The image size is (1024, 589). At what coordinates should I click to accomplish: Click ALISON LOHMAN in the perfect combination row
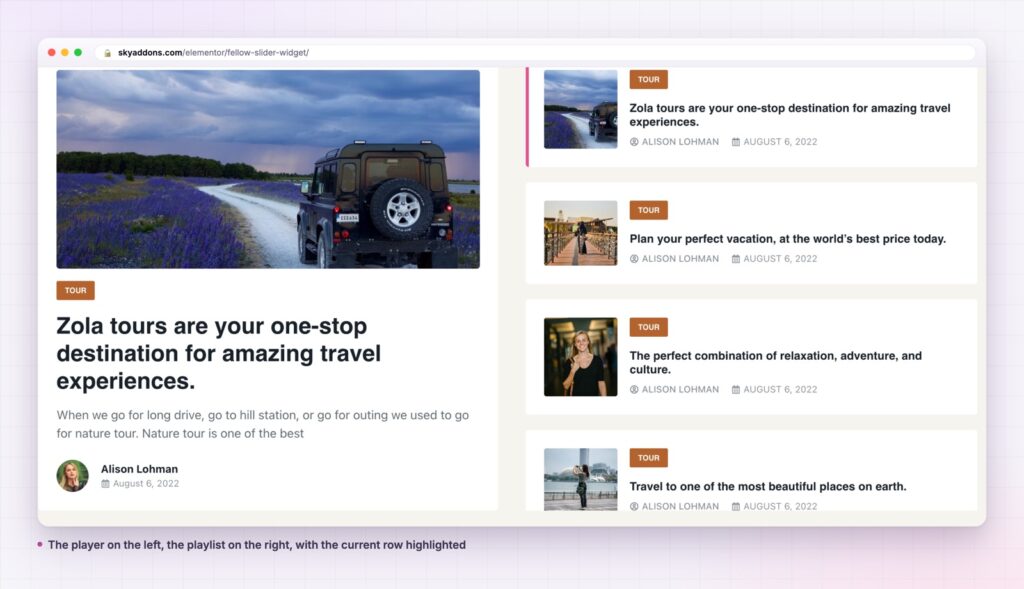point(680,389)
